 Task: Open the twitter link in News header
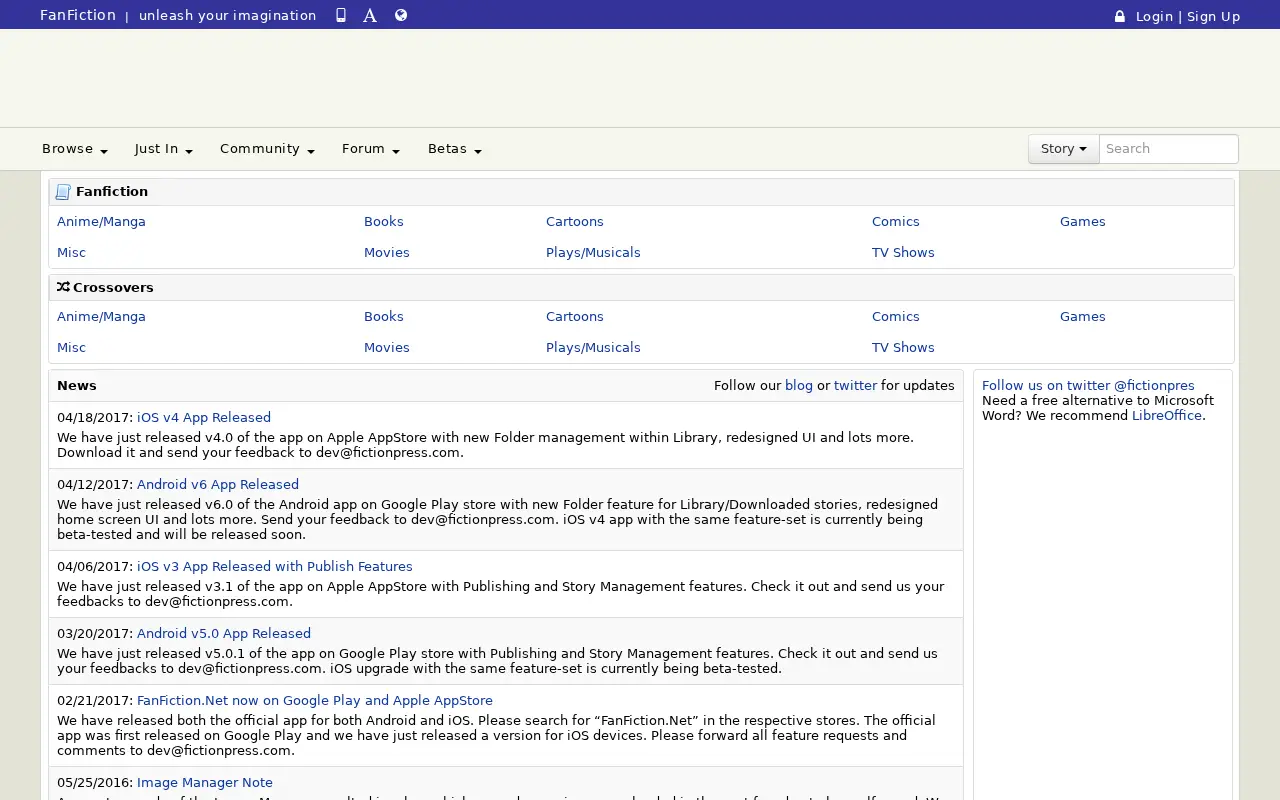tap(855, 386)
